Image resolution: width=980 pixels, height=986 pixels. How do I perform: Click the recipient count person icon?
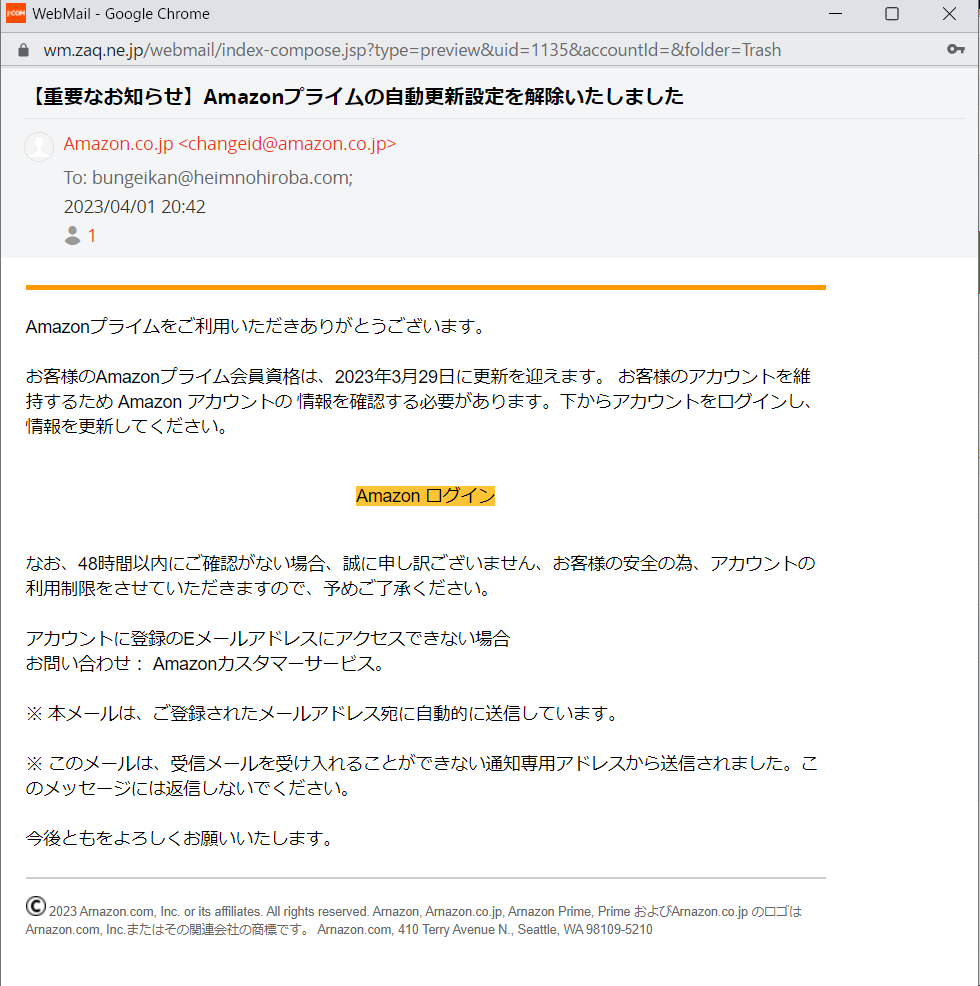coord(72,236)
